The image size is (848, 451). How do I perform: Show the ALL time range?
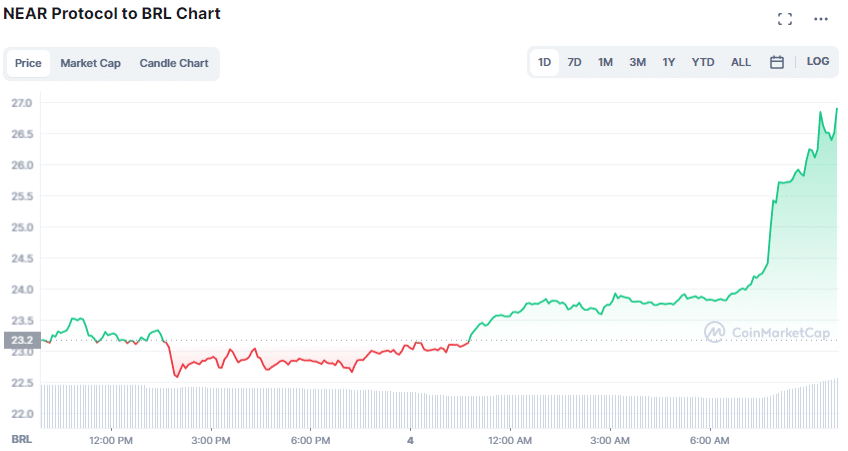tap(740, 62)
